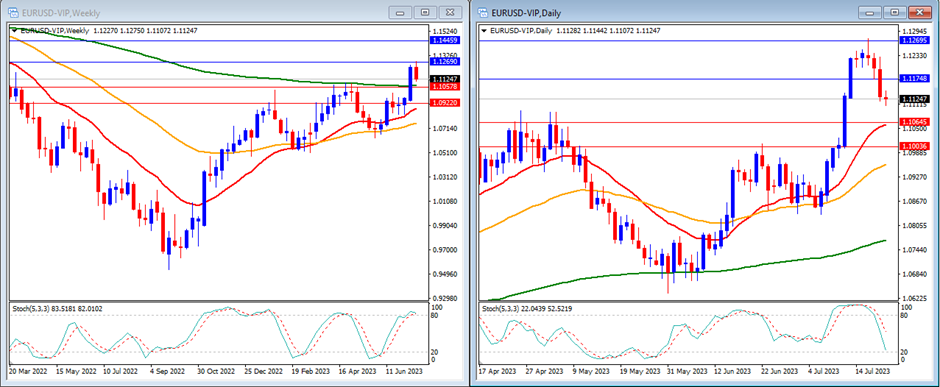
Task: Click the 11 Jun 2023 date label
Action: pyautogui.click(x=404, y=371)
